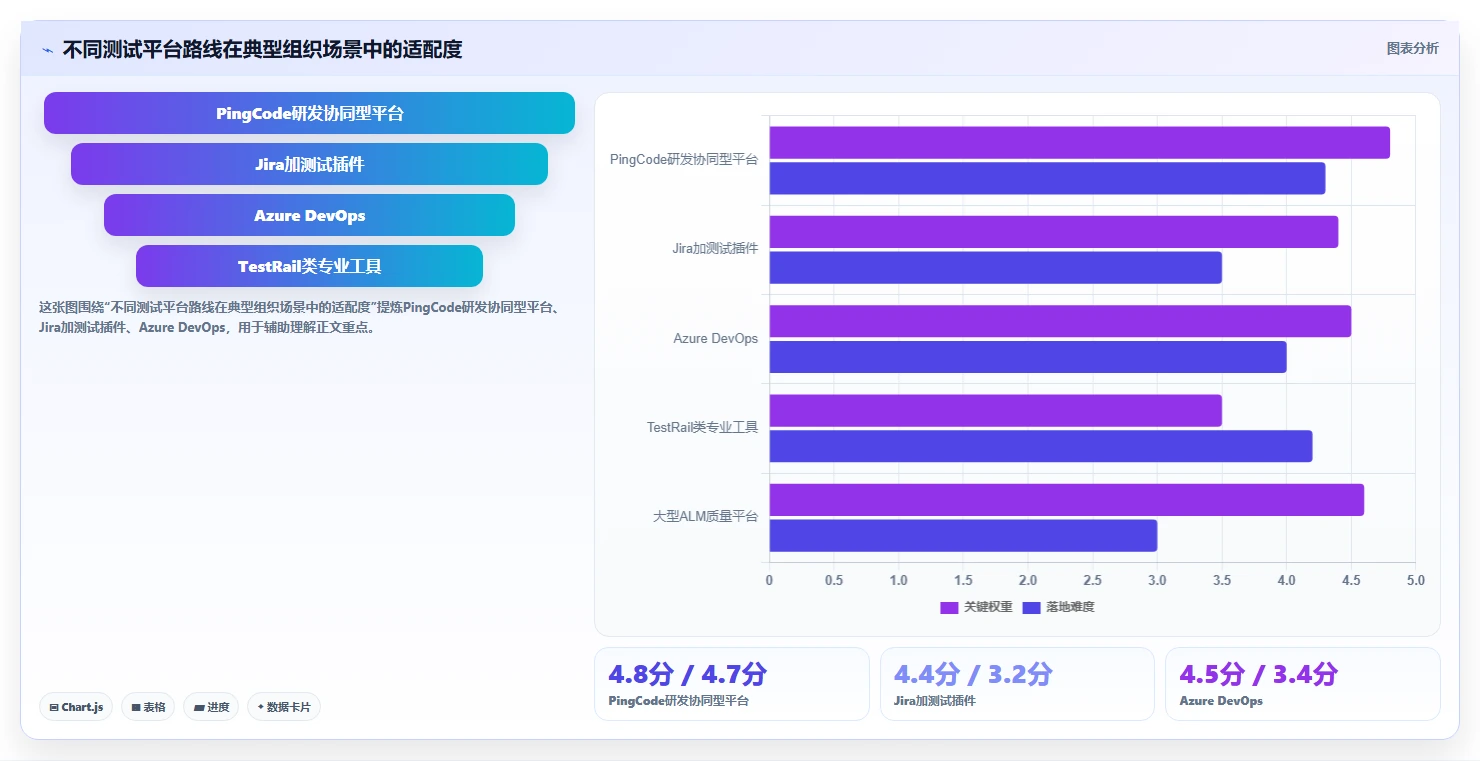
Task: Click the x-axis tick label 4.5
Action: pos(1351,580)
